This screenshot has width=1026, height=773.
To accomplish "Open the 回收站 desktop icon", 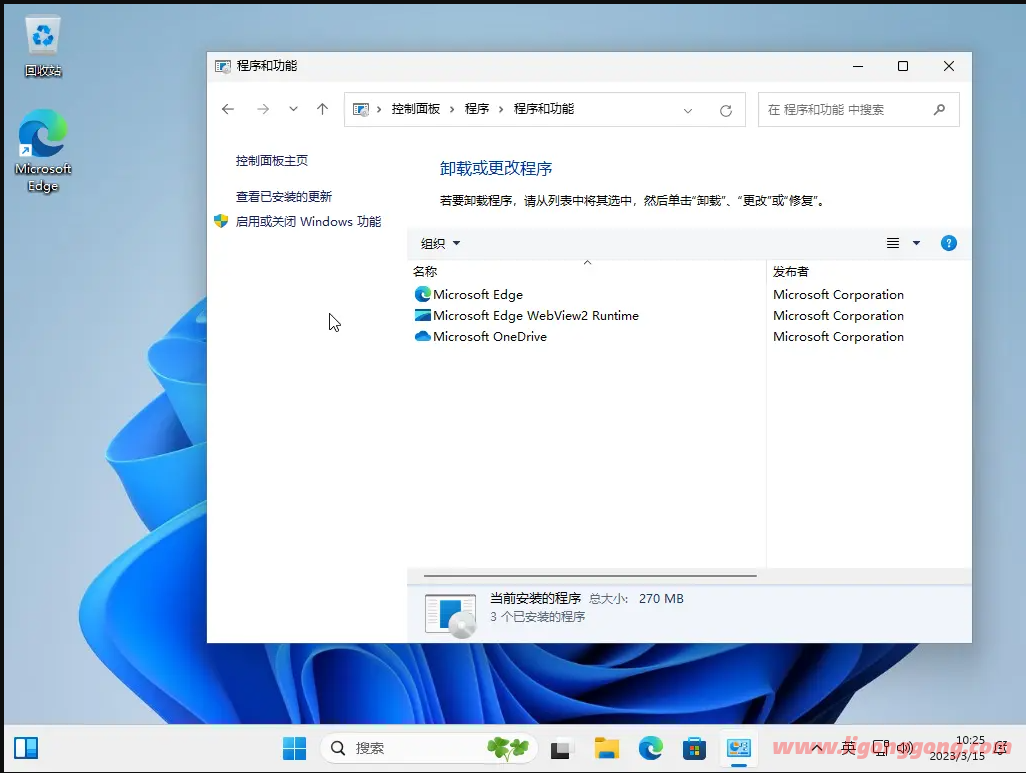I will pos(43,45).
